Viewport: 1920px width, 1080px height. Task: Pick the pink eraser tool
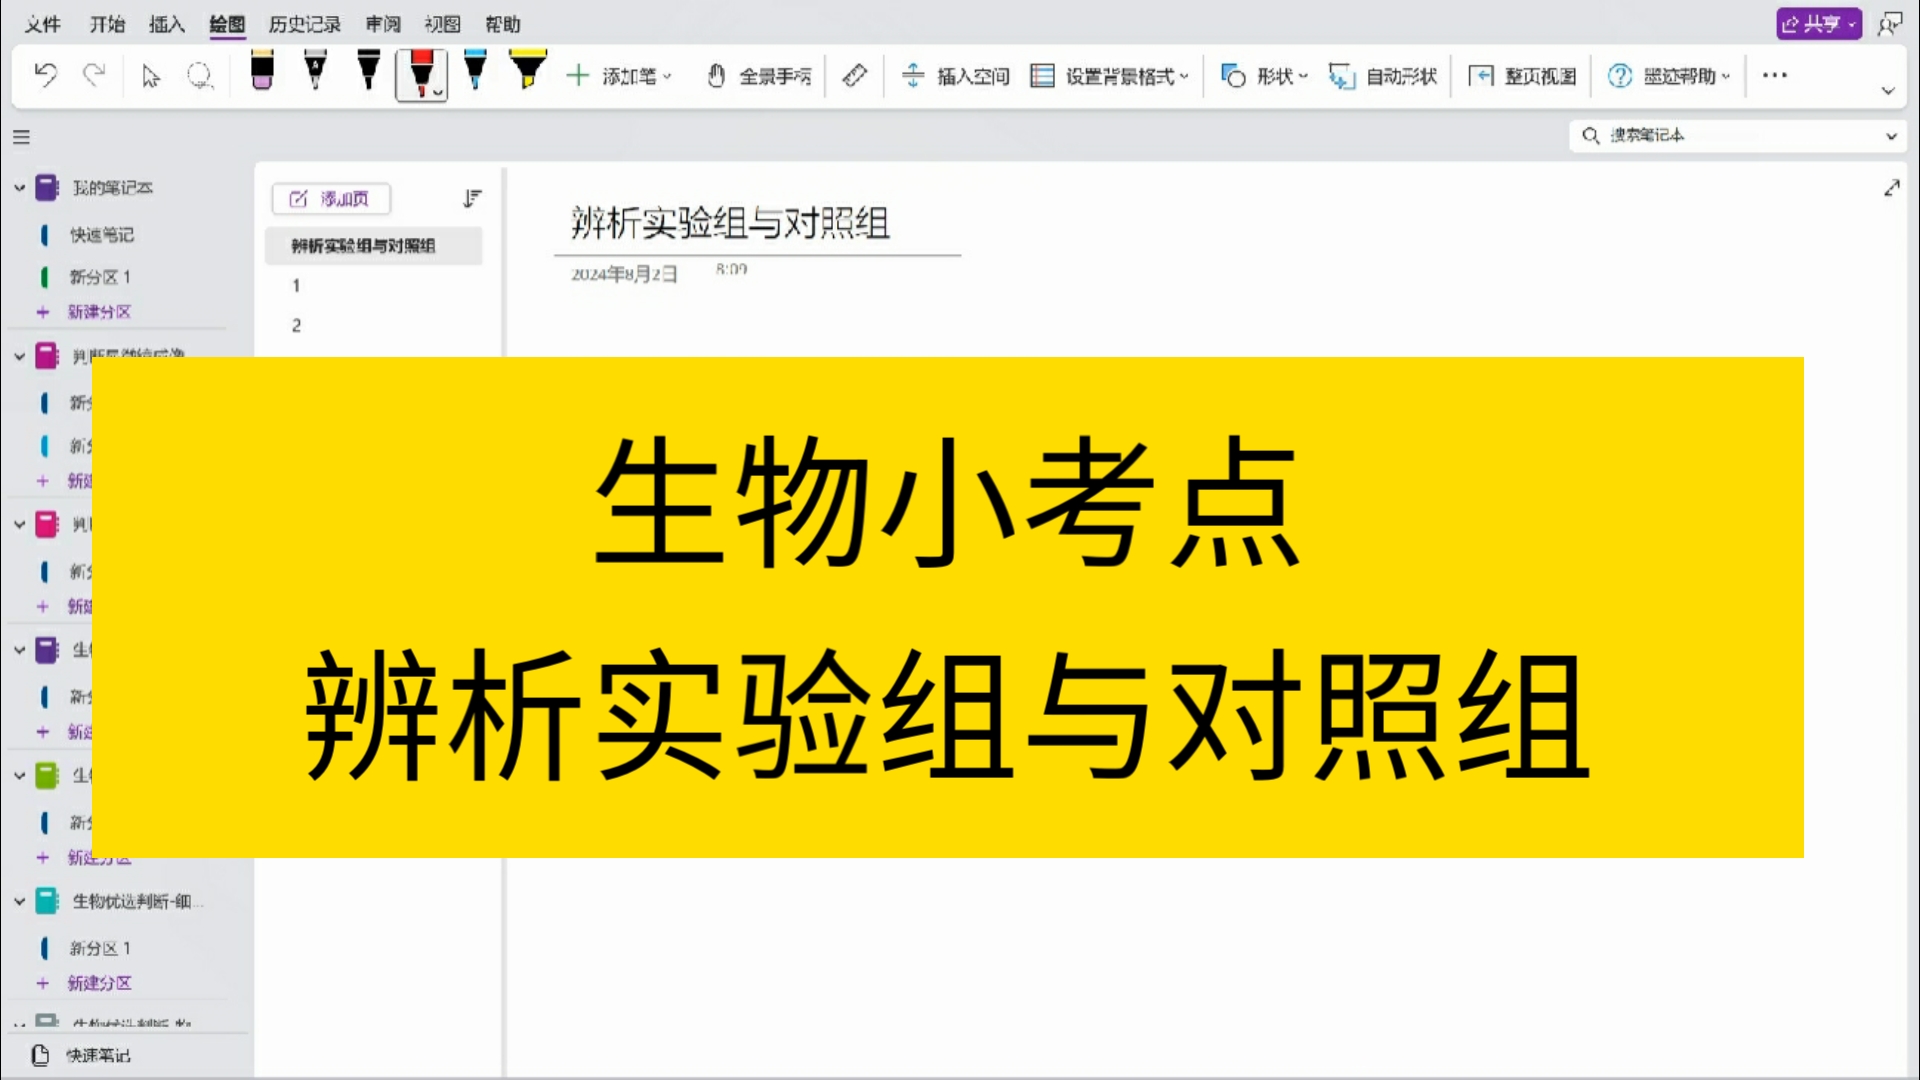[262, 71]
